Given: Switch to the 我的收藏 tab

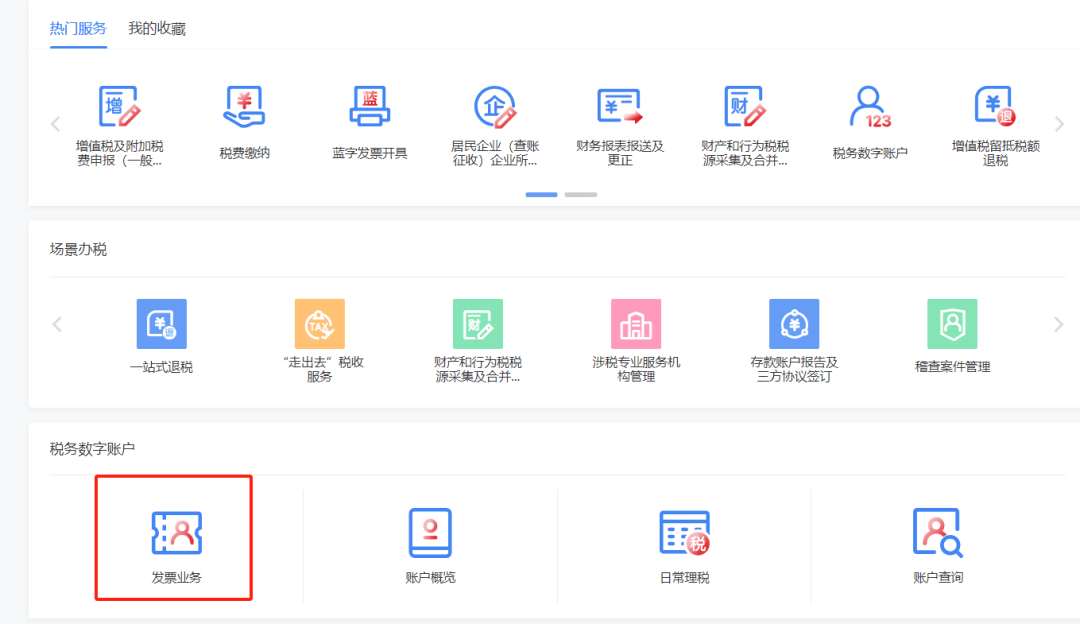Looking at the screenshot, I should (156, 29).
